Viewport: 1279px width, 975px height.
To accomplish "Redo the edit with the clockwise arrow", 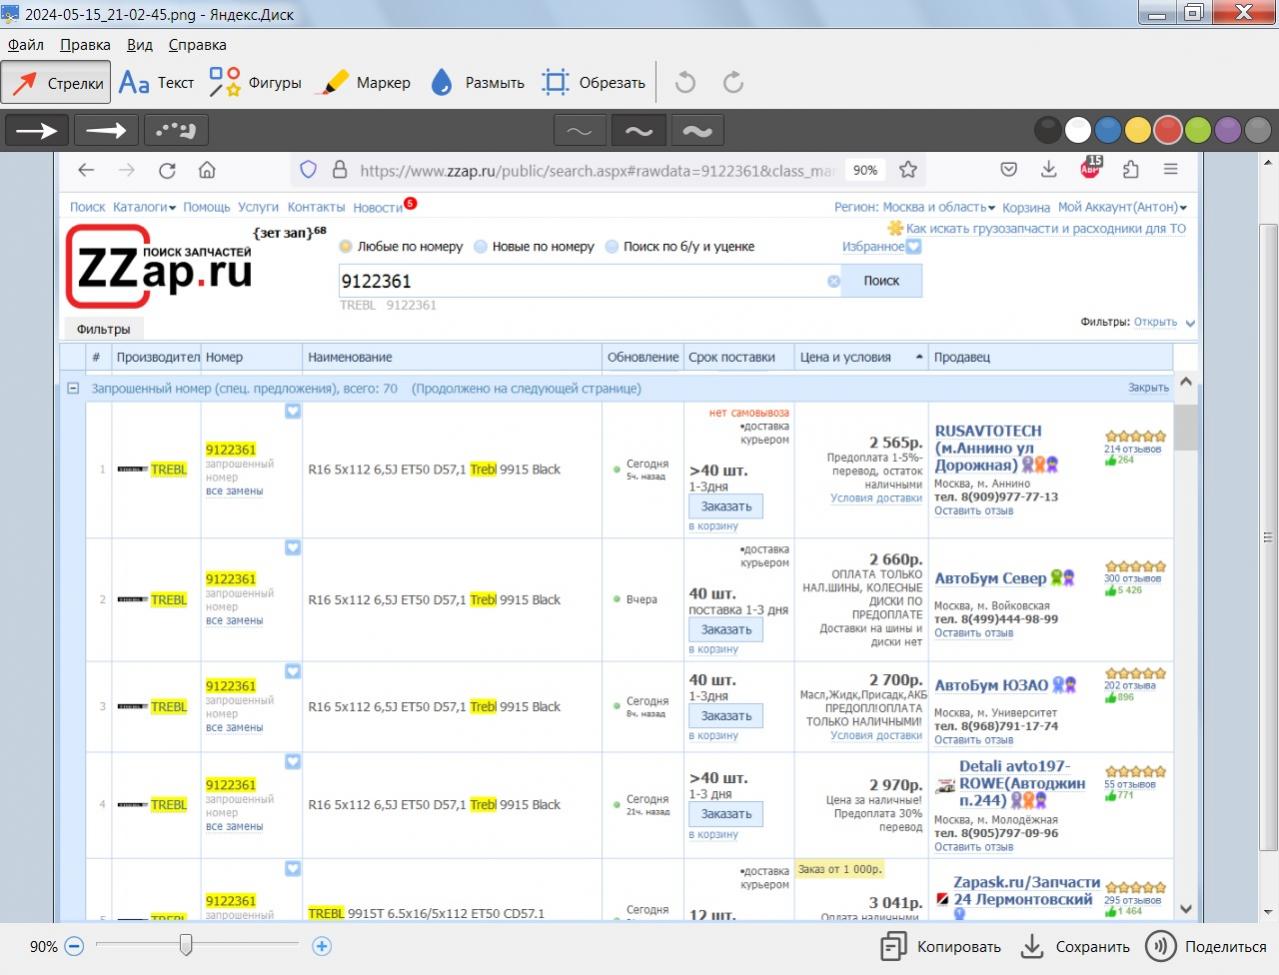I will (x=733, y=83).
